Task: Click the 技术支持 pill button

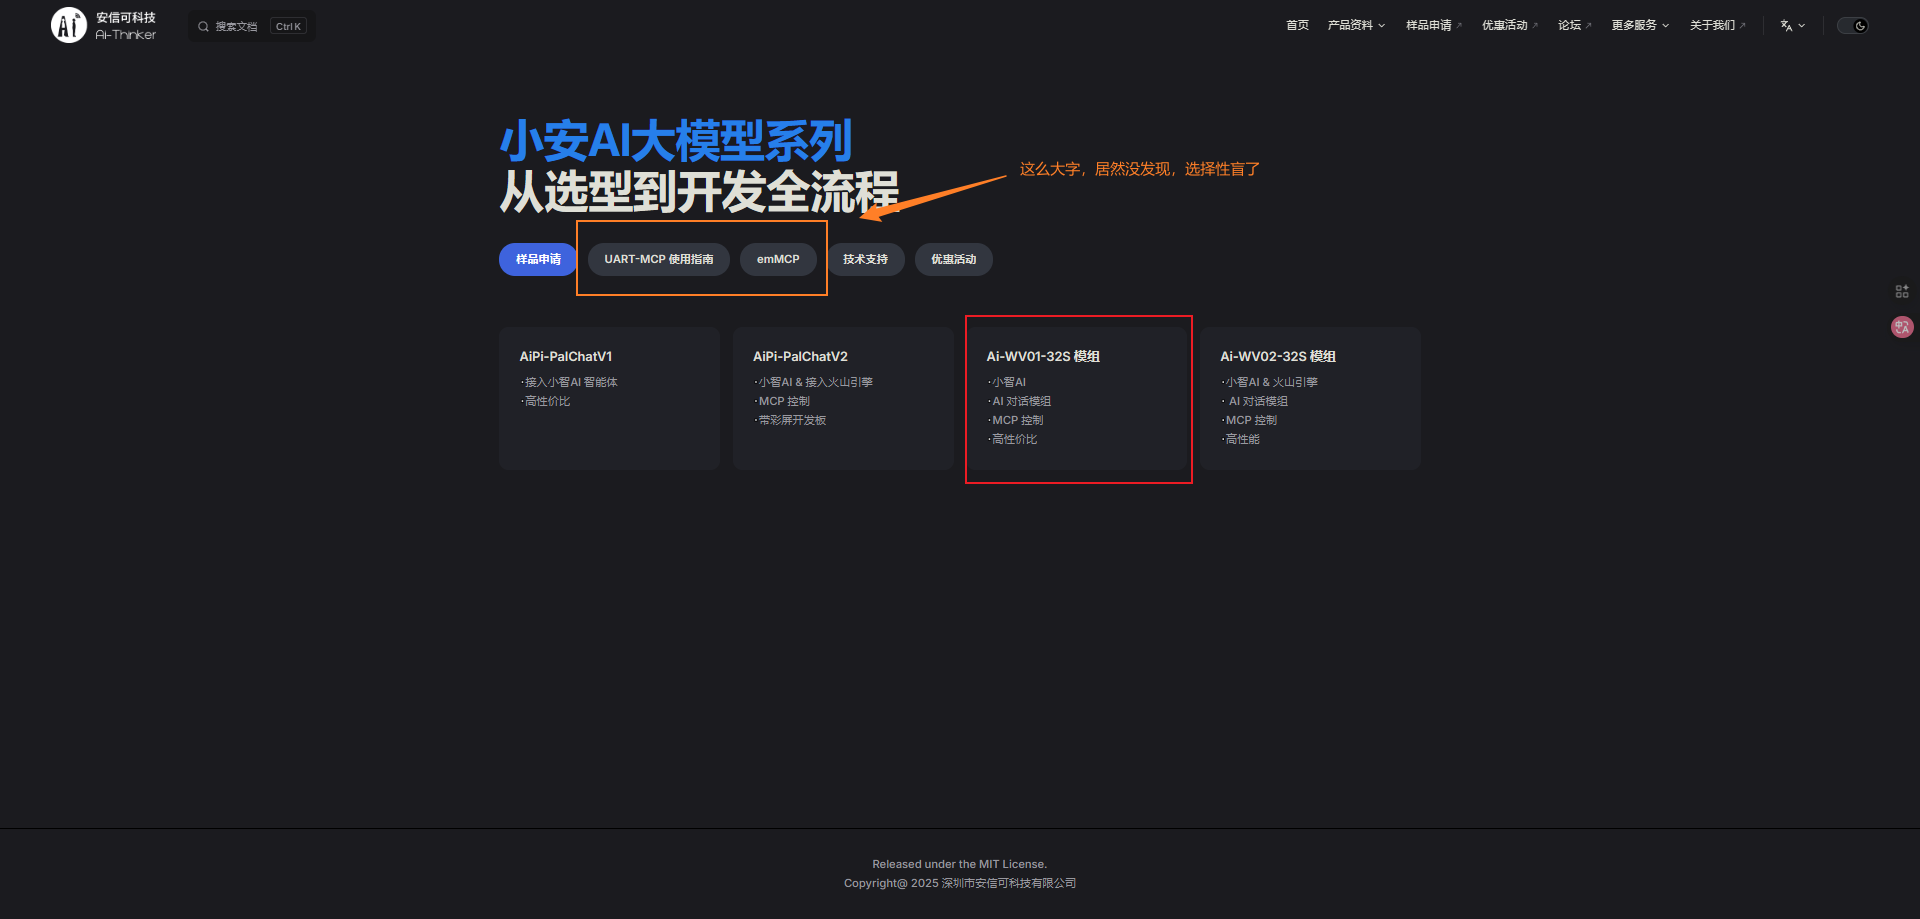Action: pyautogui.click(x=865, y=259)
